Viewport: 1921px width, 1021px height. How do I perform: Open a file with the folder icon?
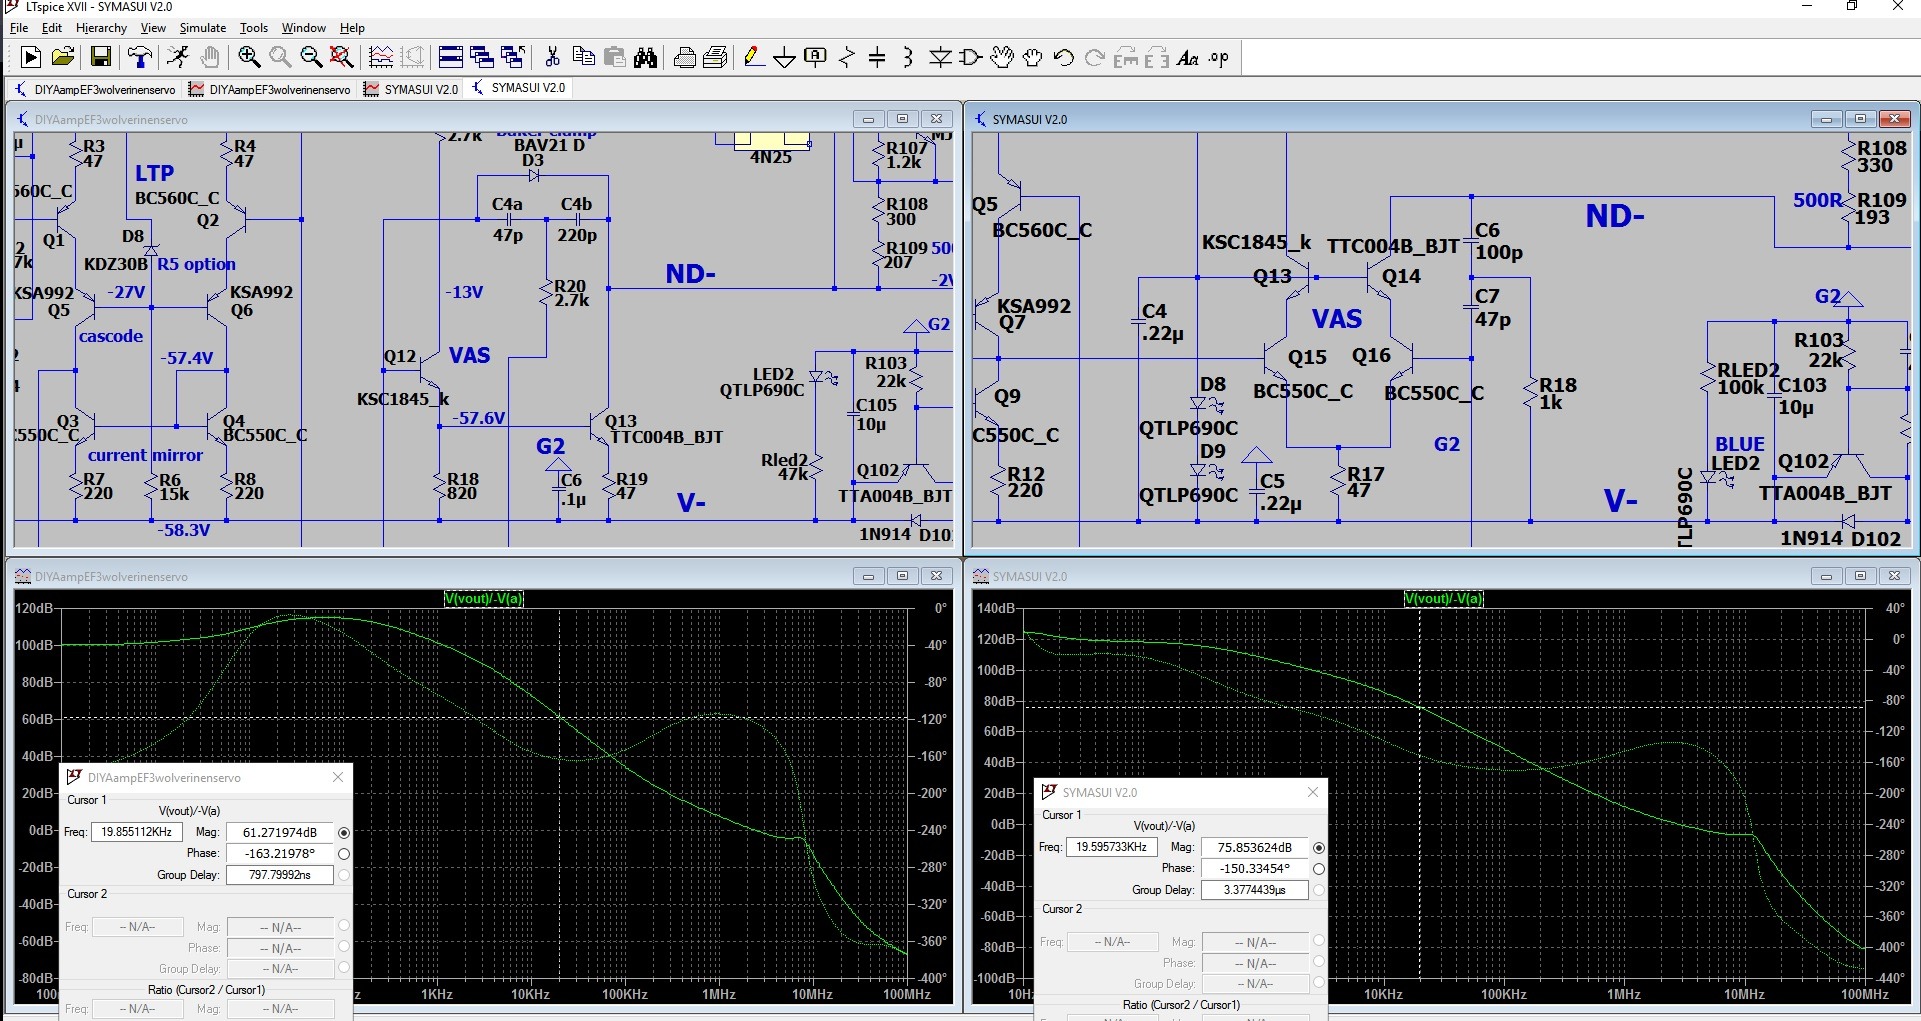coord(62,57)
